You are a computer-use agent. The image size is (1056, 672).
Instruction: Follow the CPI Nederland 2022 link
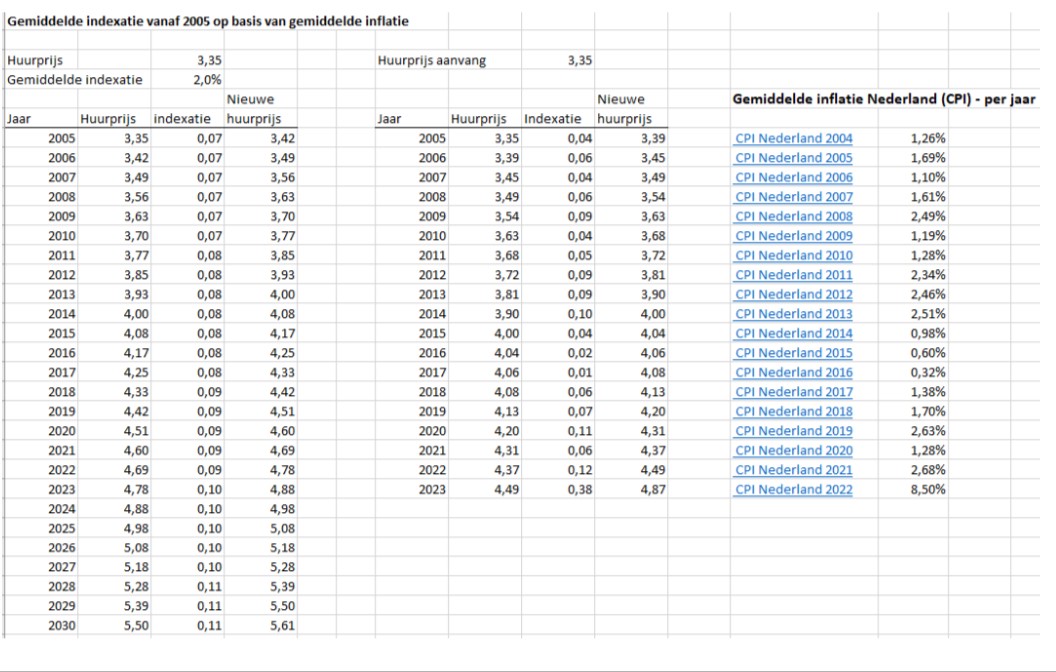793,489
